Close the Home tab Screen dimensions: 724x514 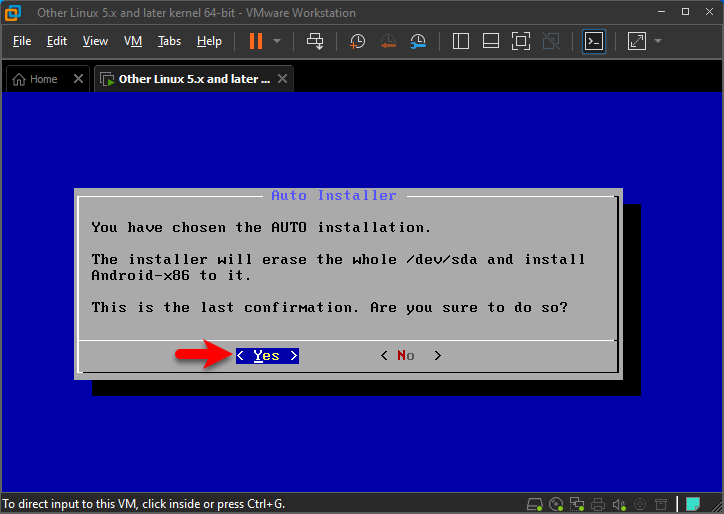pyautogui.click(x=78, y=79)
